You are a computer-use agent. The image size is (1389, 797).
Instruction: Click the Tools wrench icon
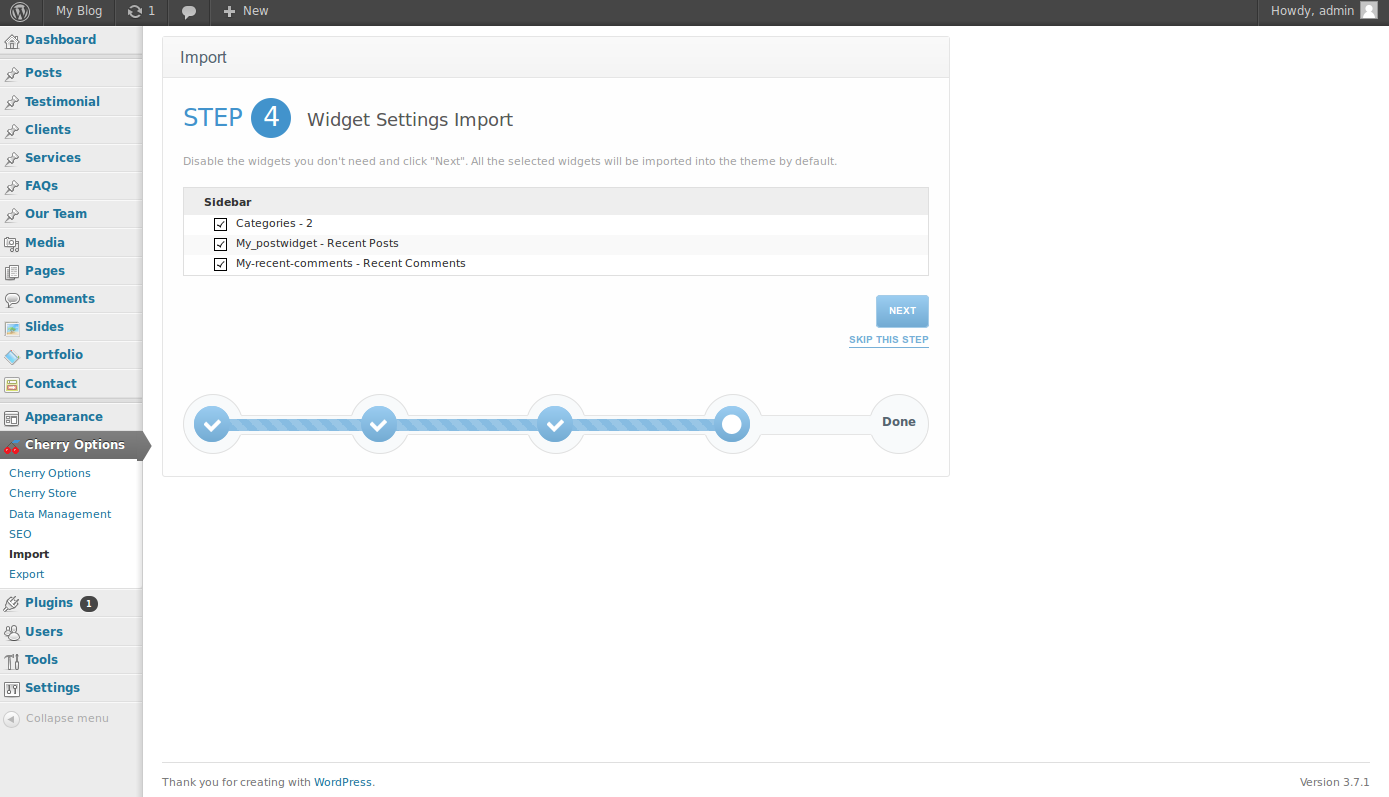[x=12, y=660]
